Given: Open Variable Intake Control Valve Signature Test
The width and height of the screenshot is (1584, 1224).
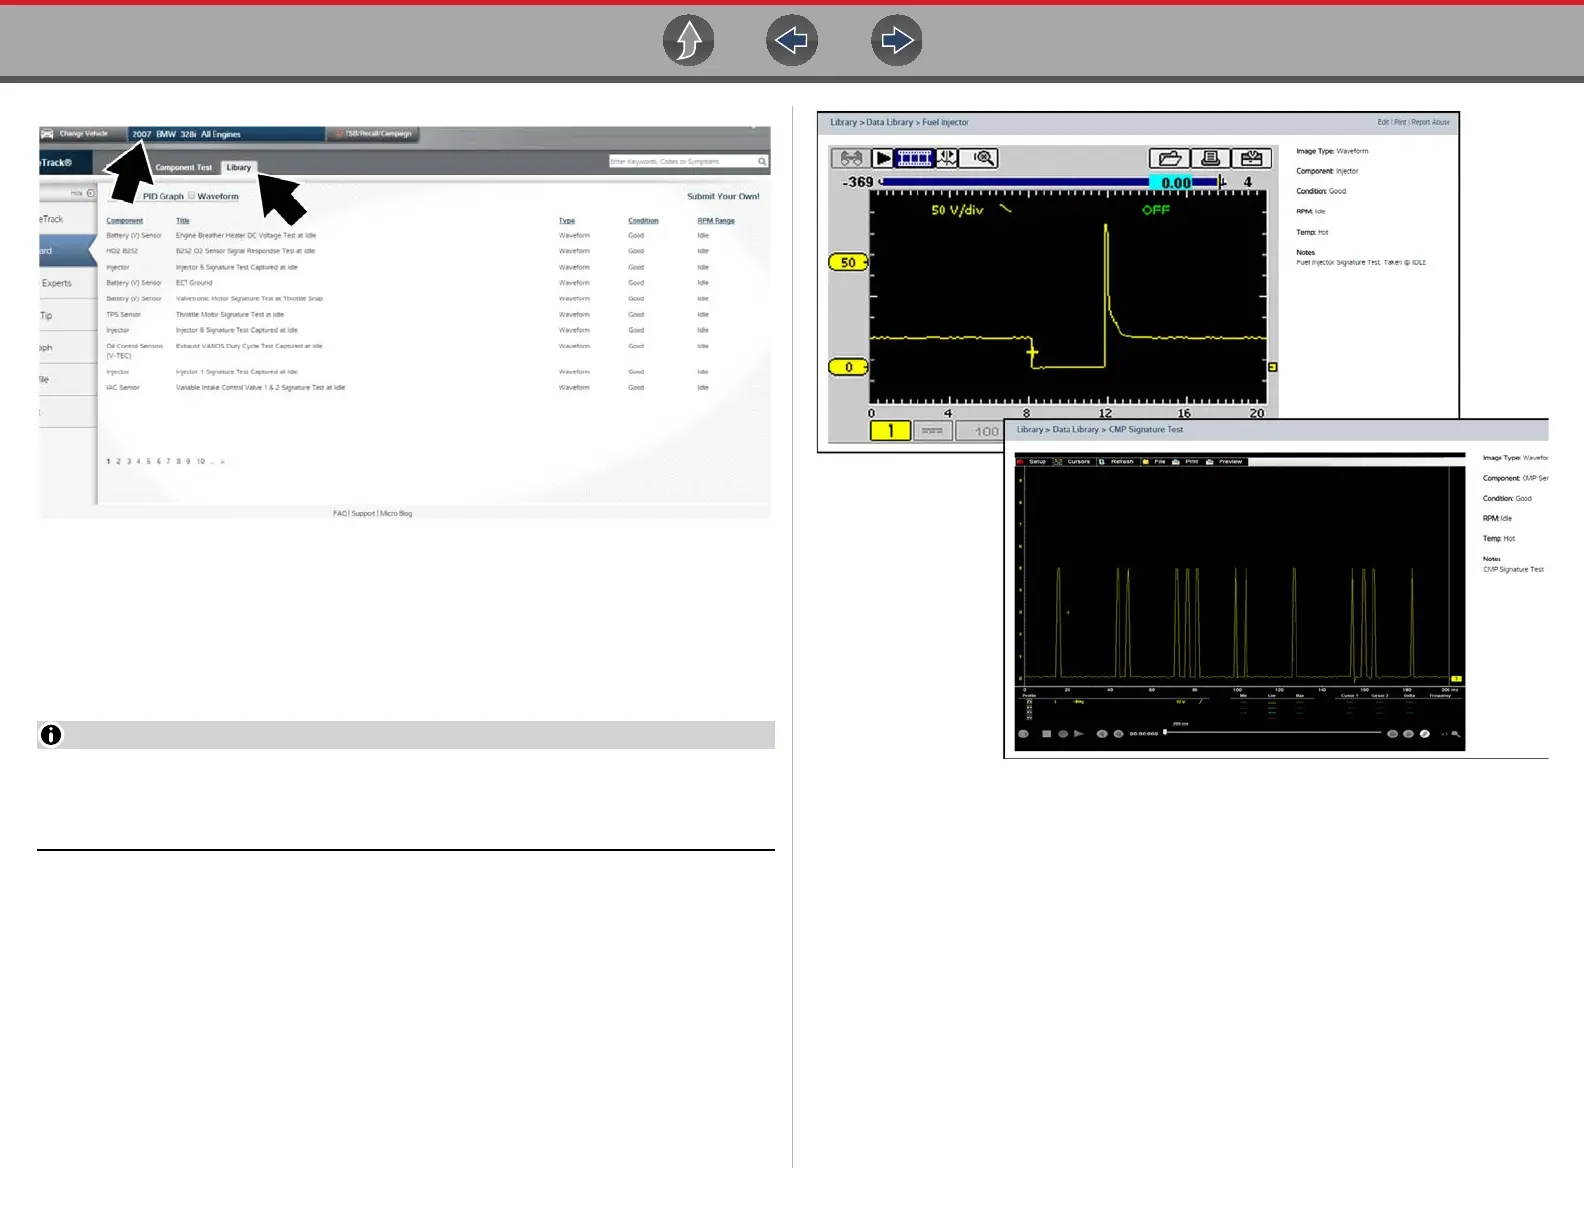Looking at the screenshot, I should click(260, 388).
